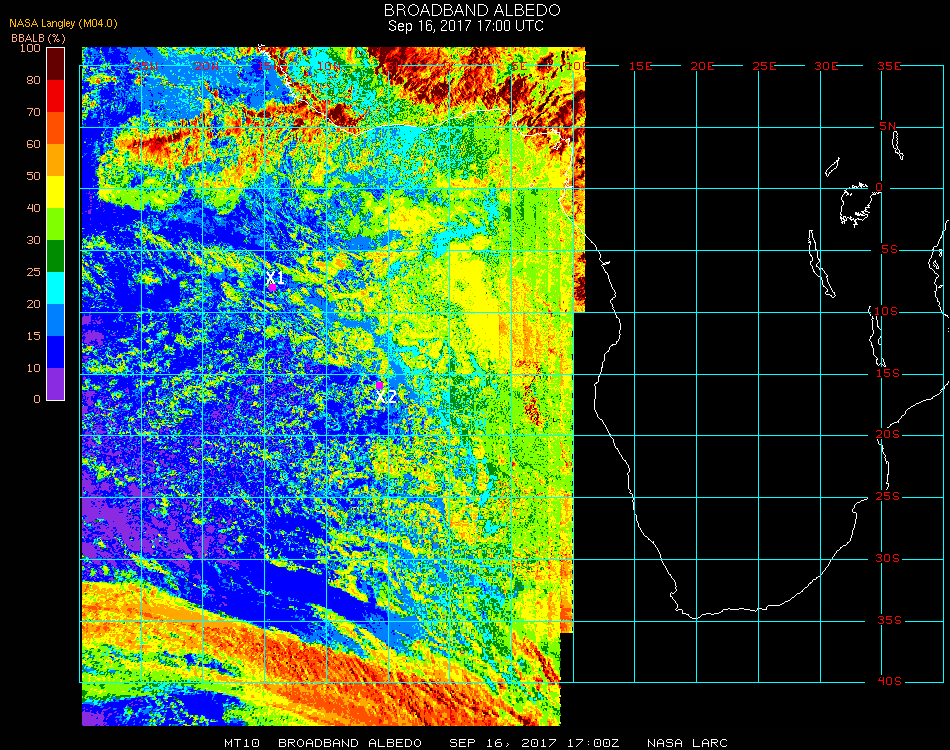Select the light blue 15-20 colorbar swatch
This screenshot has height=750, width=950.
tap(55, 320)
